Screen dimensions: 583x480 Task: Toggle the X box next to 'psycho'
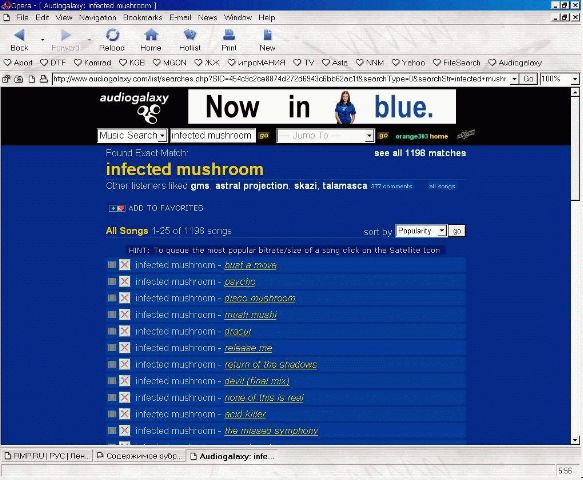click(125, 281)
